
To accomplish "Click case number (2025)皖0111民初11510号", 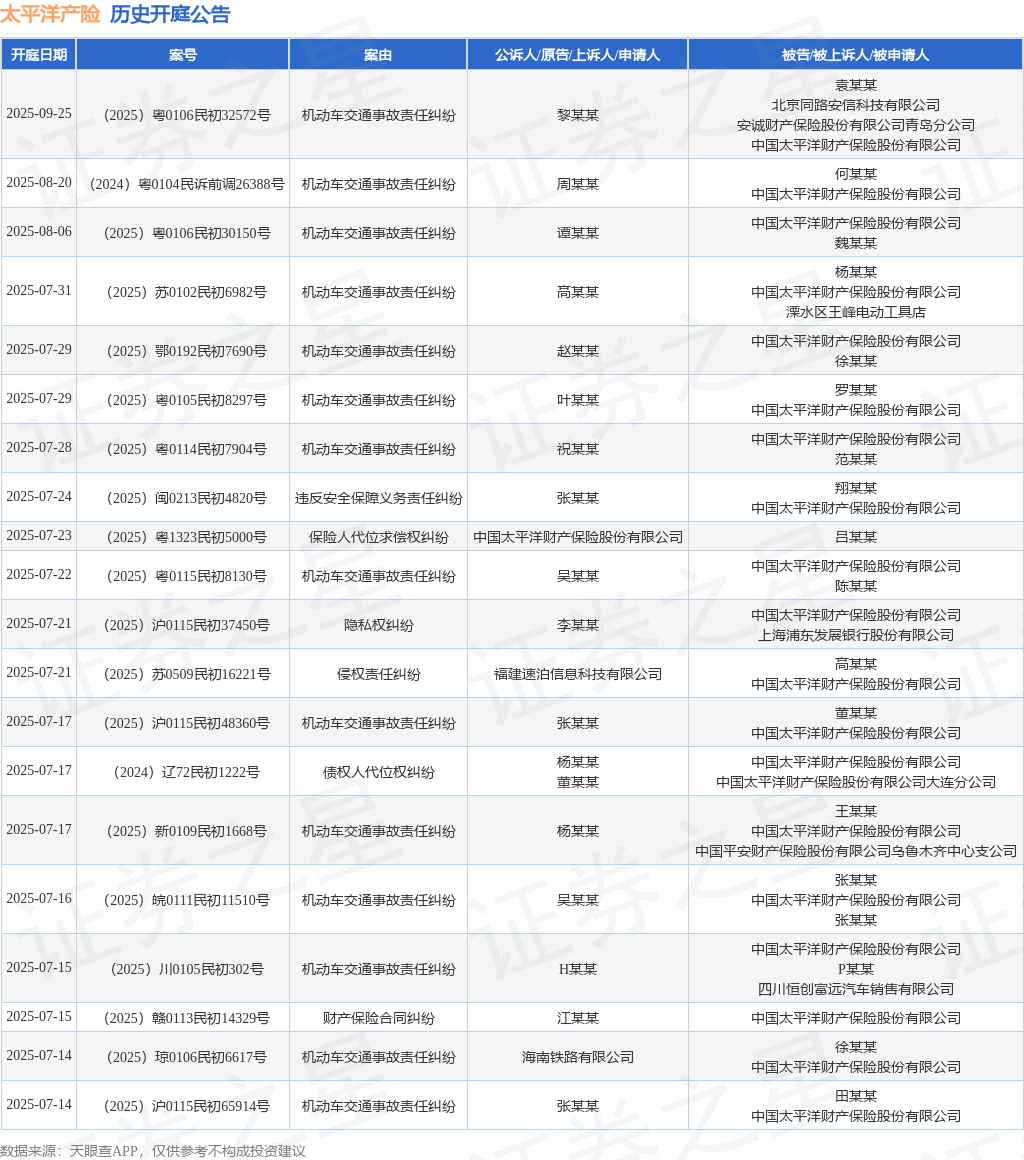I will point(186,900).
